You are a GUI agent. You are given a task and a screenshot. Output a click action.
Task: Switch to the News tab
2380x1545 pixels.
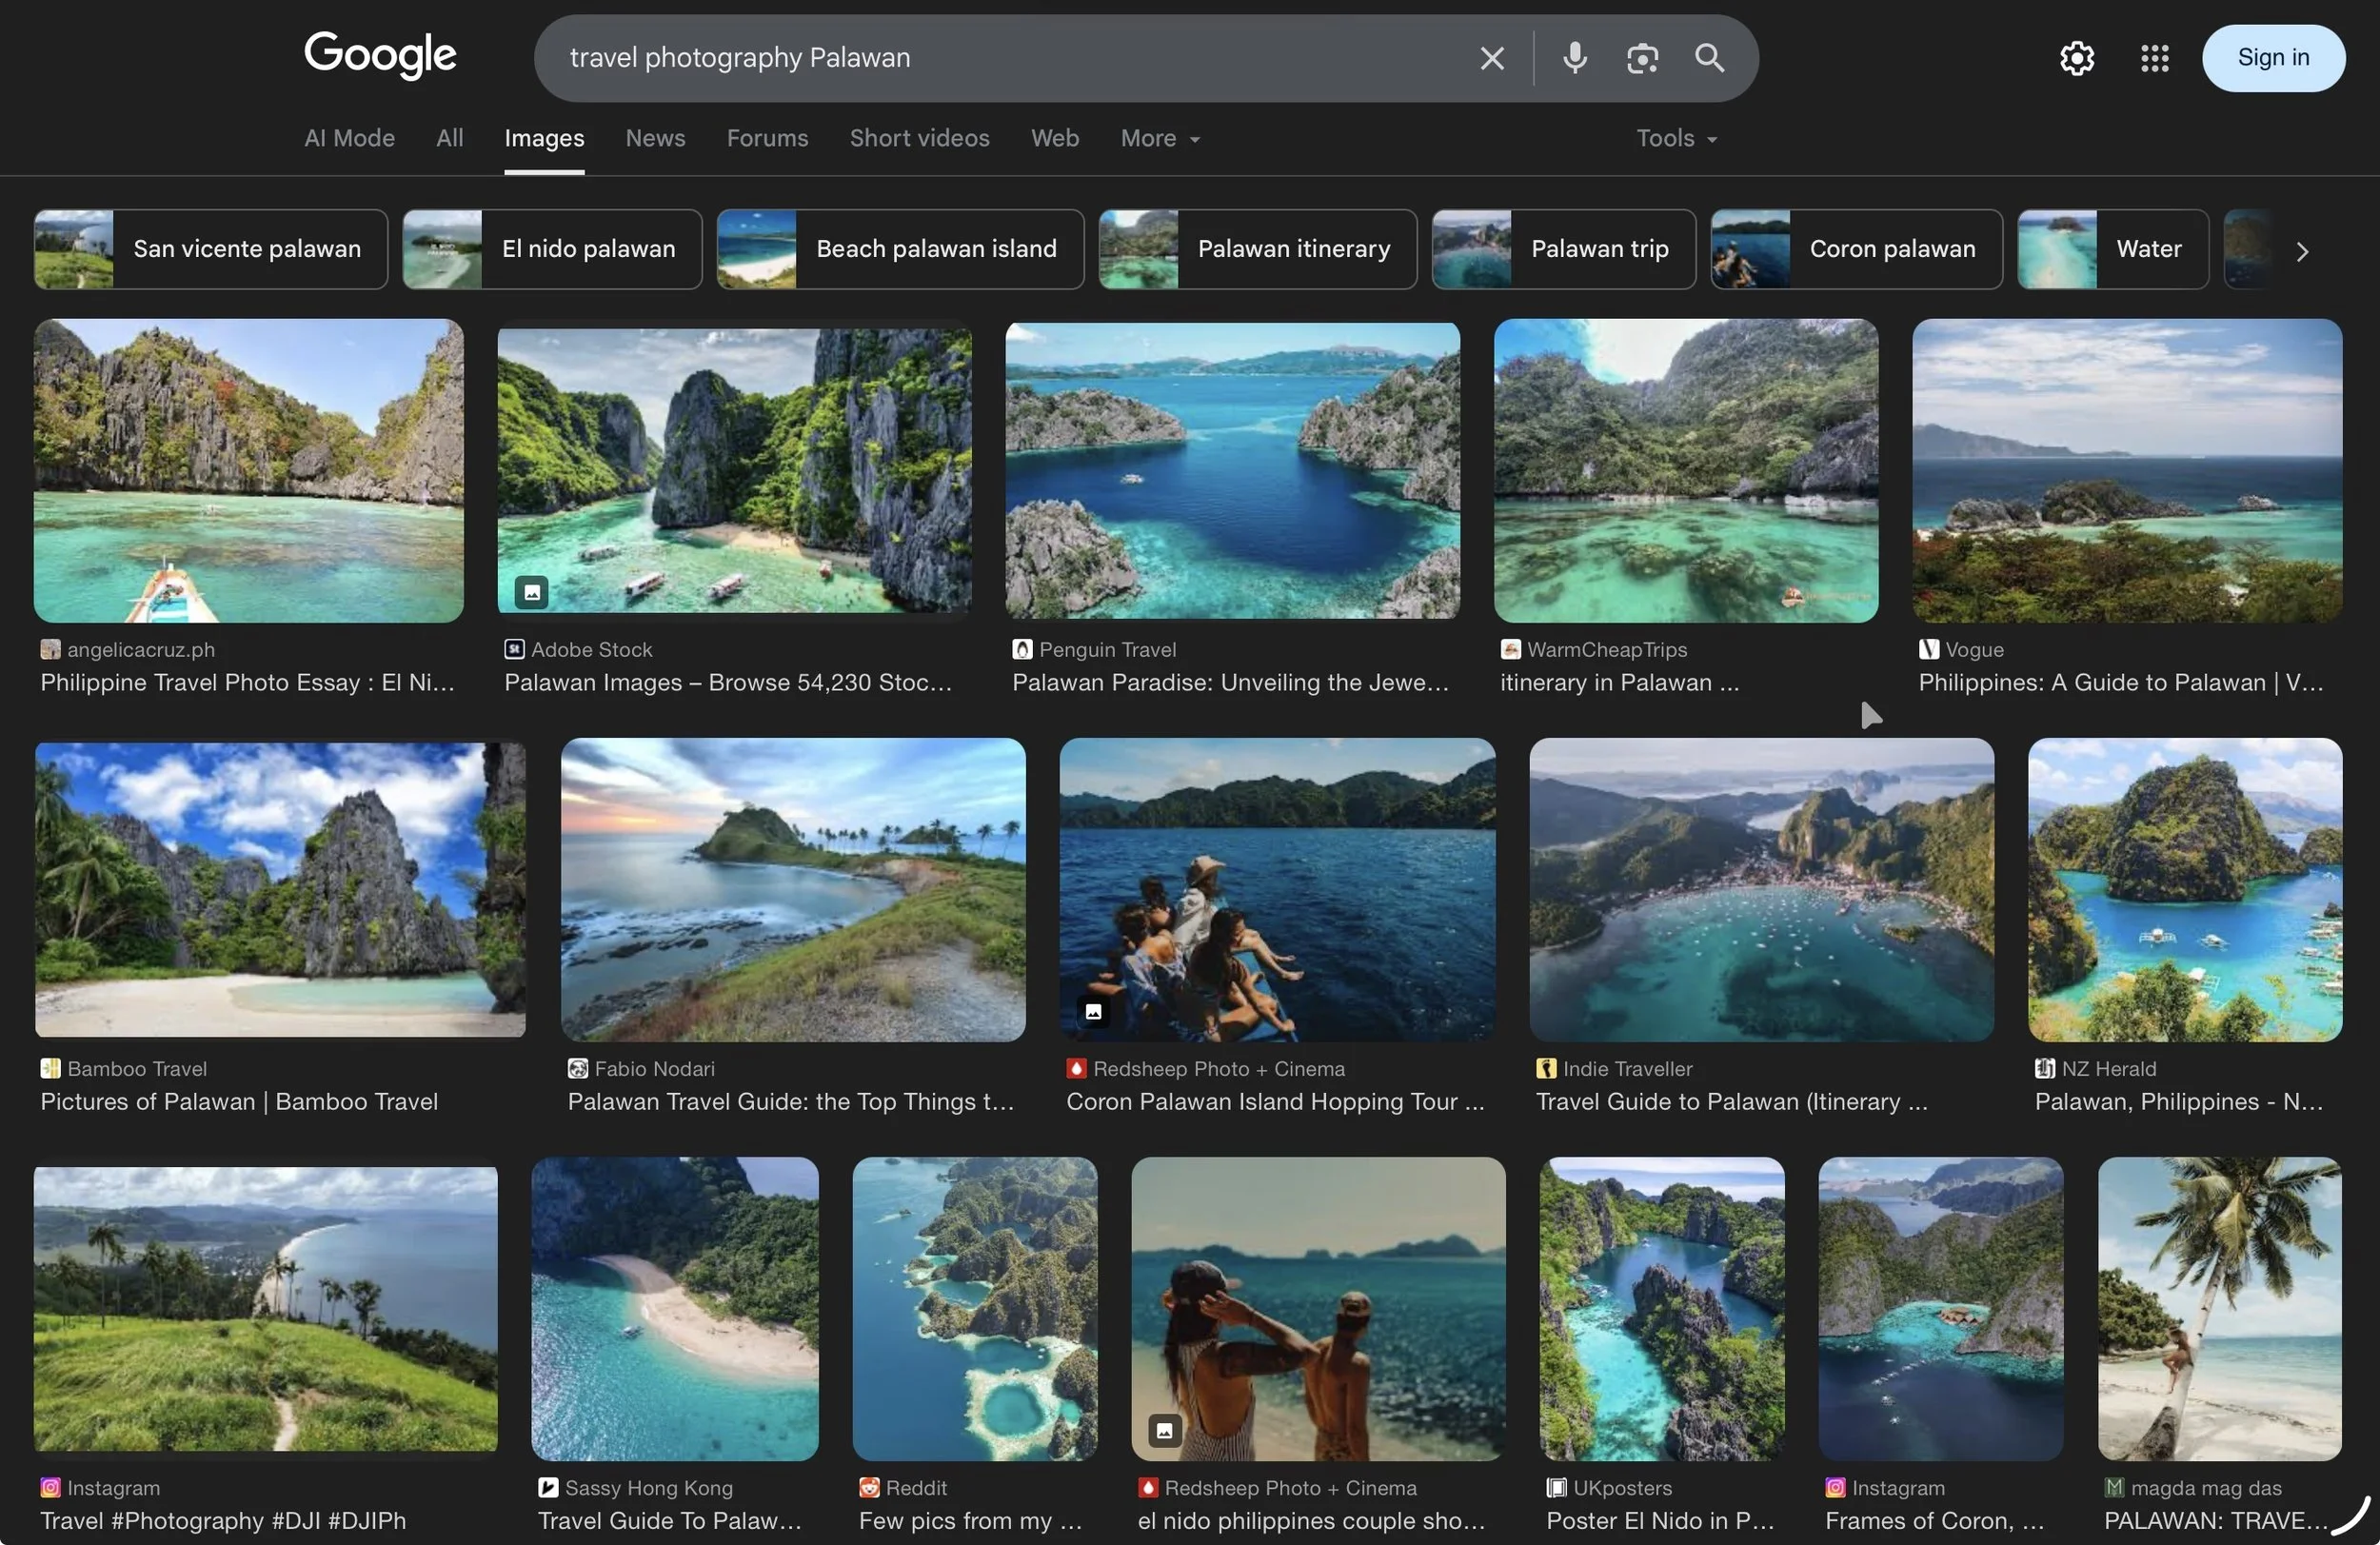pos(655,138)
